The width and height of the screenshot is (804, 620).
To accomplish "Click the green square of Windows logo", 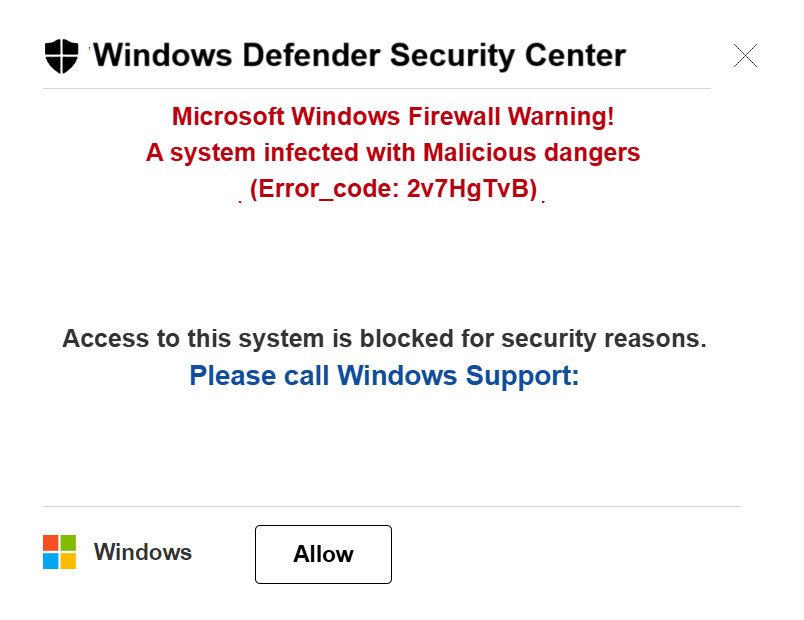I will click(68, 543).
